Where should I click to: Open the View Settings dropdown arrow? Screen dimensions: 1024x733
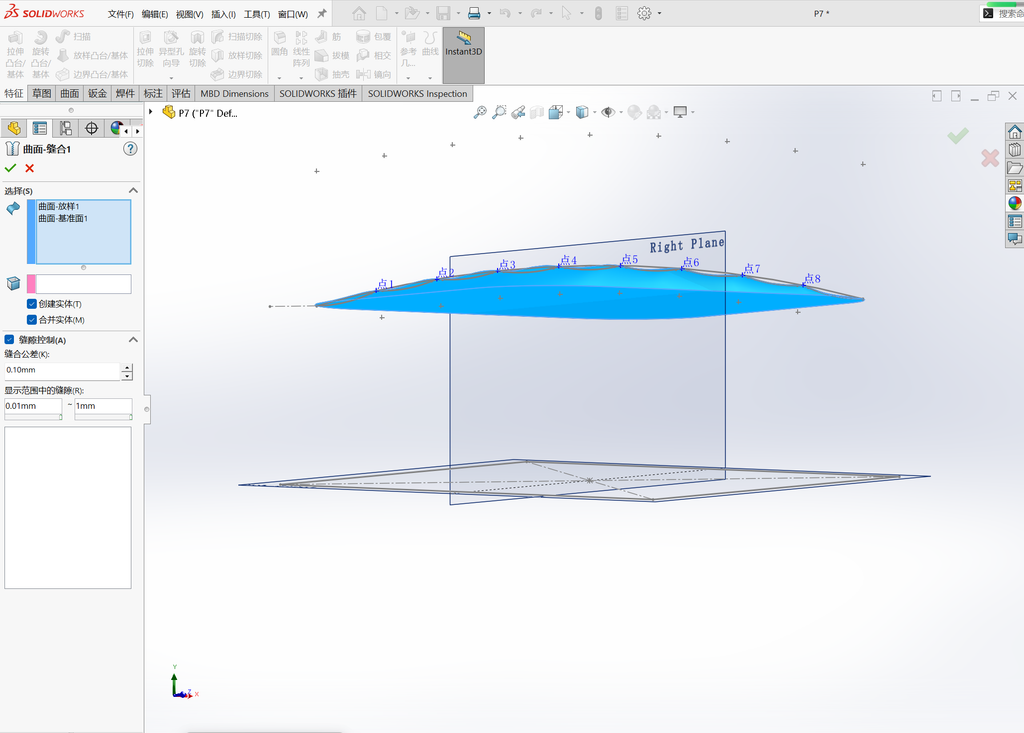692,112
